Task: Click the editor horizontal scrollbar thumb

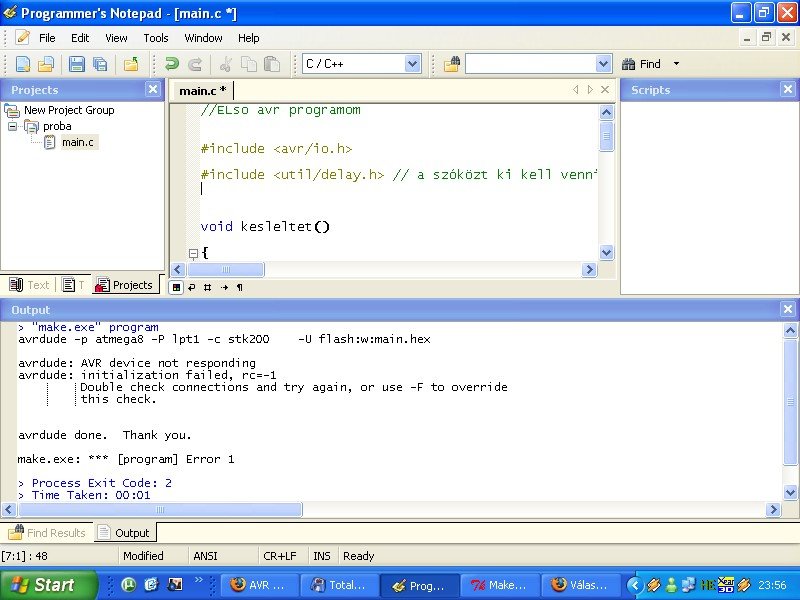Action: point(226,269)
